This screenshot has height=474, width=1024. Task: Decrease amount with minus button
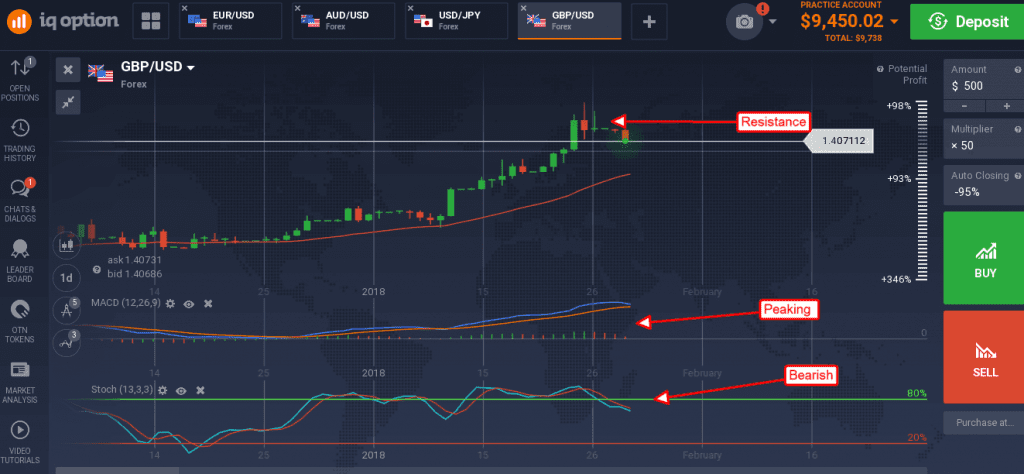[964, 106]
